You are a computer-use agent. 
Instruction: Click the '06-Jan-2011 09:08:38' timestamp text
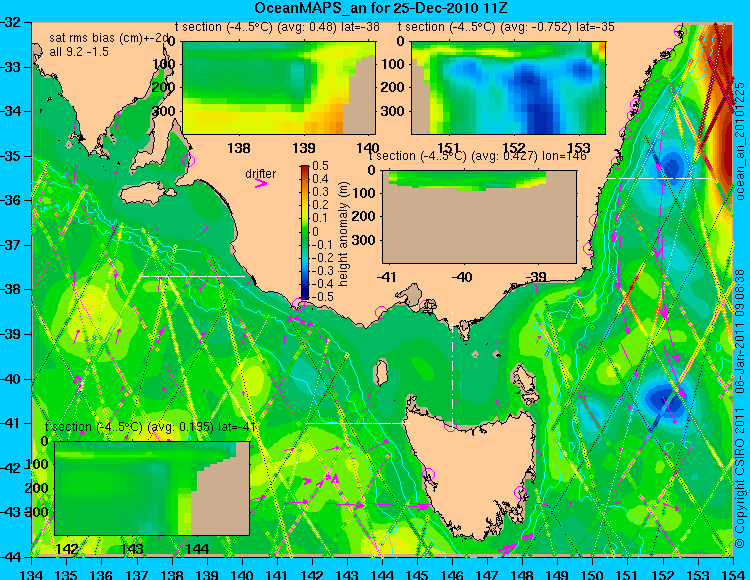click(x=740, y=330)
